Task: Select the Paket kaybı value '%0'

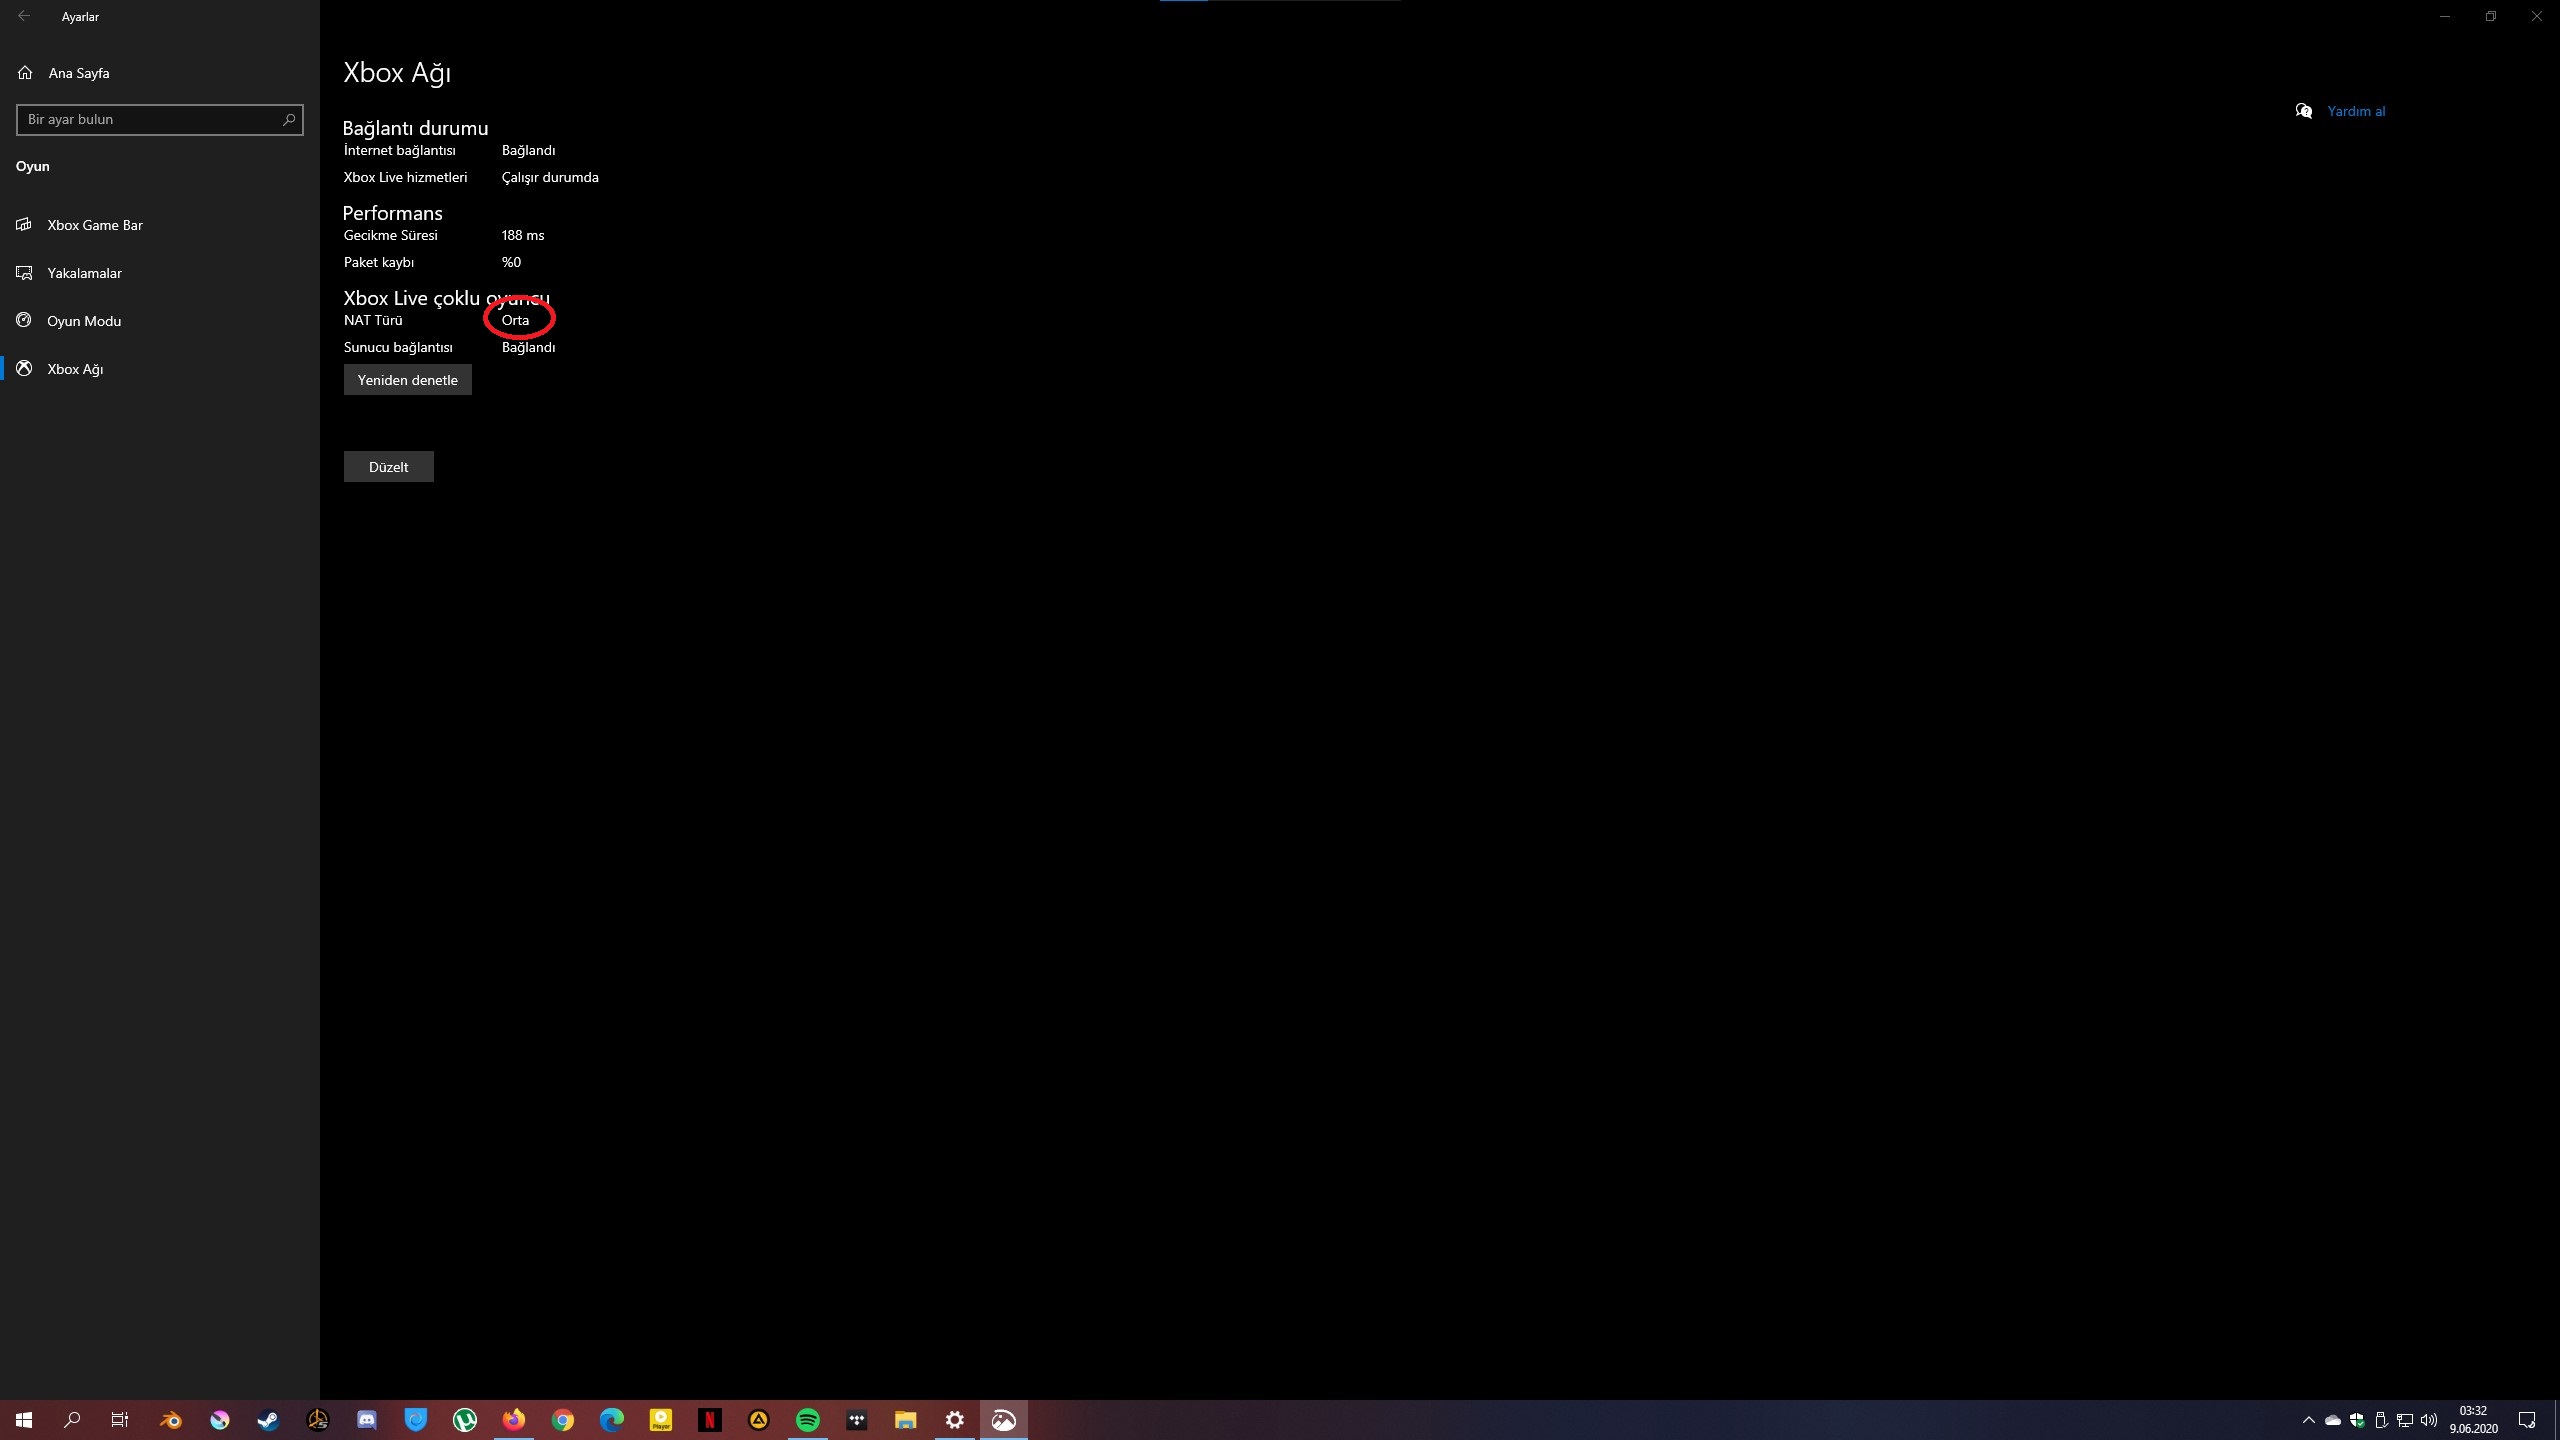Action: coord(511,262)
